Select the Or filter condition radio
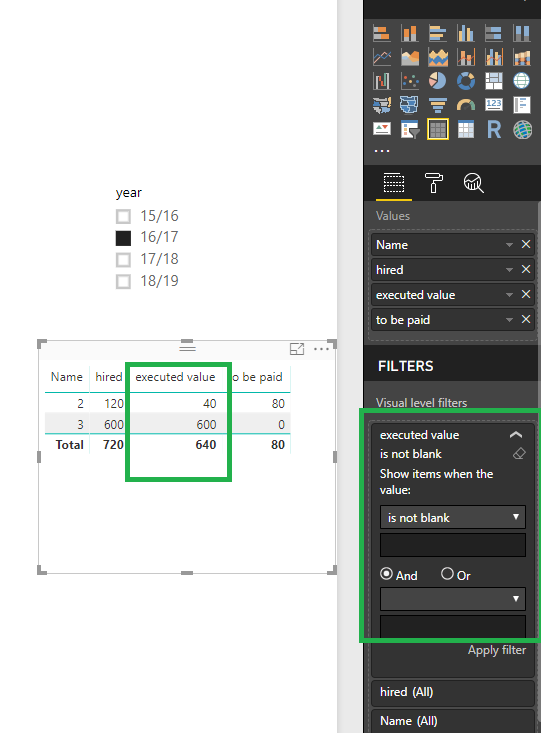Screen dimensions: 541x733 [x=447, y=574]
